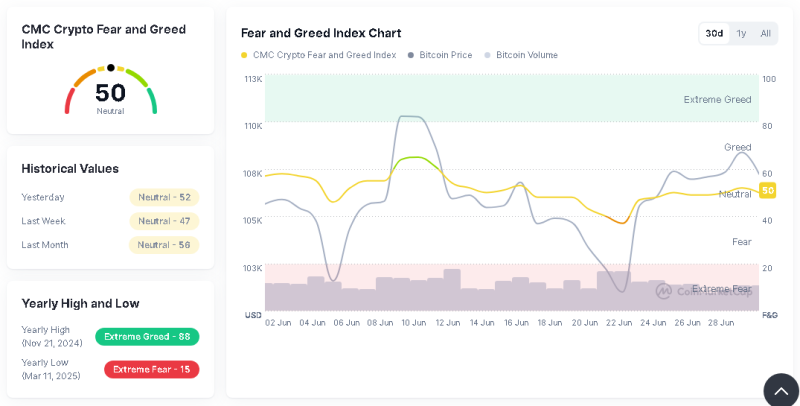Click the Extreme Greed zone label
This screenshot has height=406, width=800.
click(717, 99)
